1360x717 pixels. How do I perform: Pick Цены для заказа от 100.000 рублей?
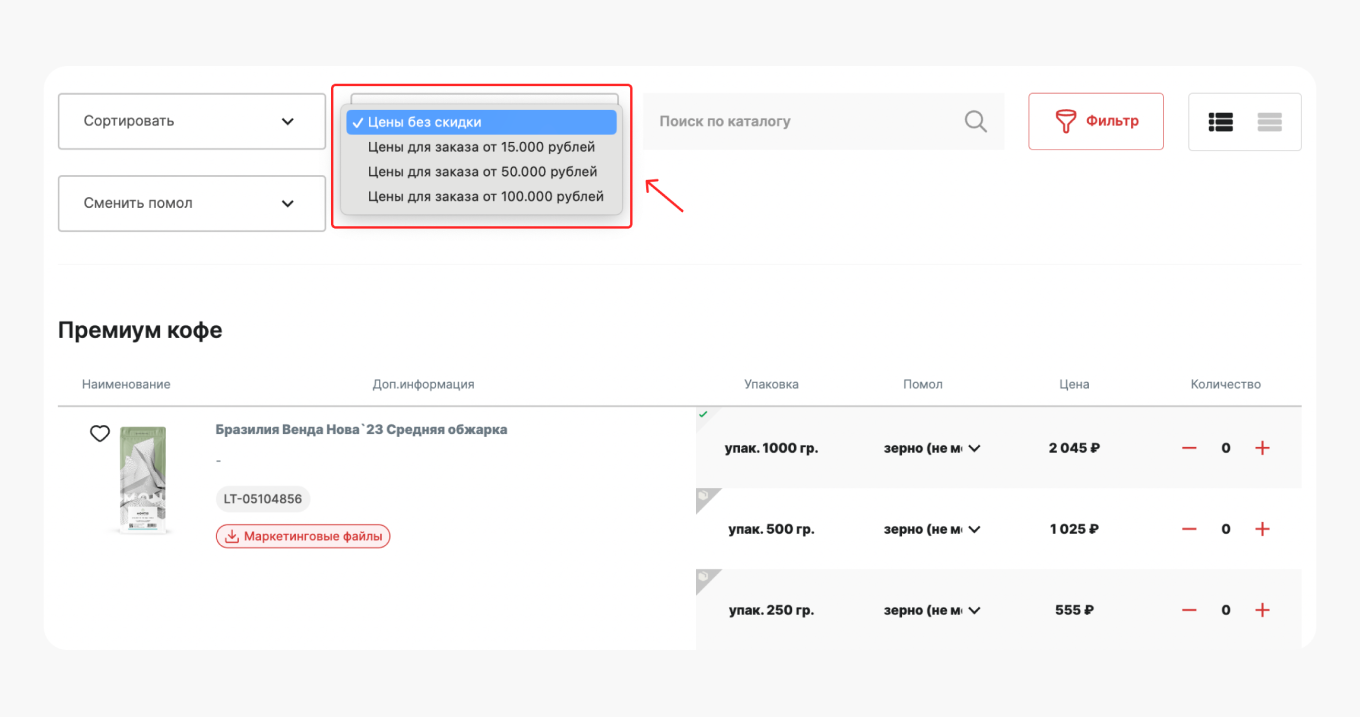485,197
